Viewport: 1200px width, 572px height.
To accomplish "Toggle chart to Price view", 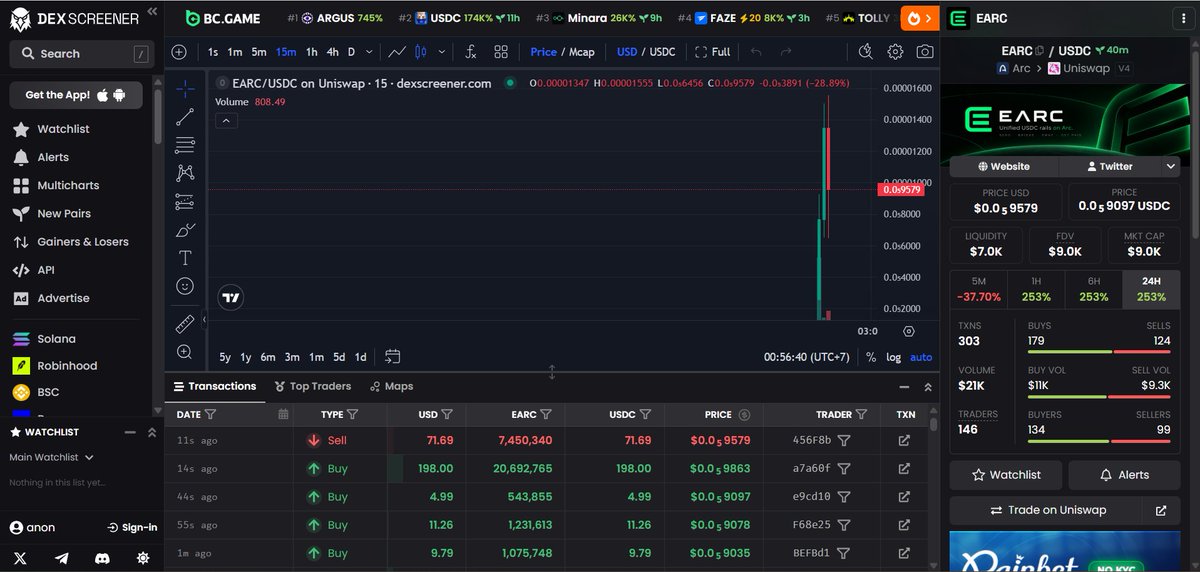I will [x=544, y=52].
